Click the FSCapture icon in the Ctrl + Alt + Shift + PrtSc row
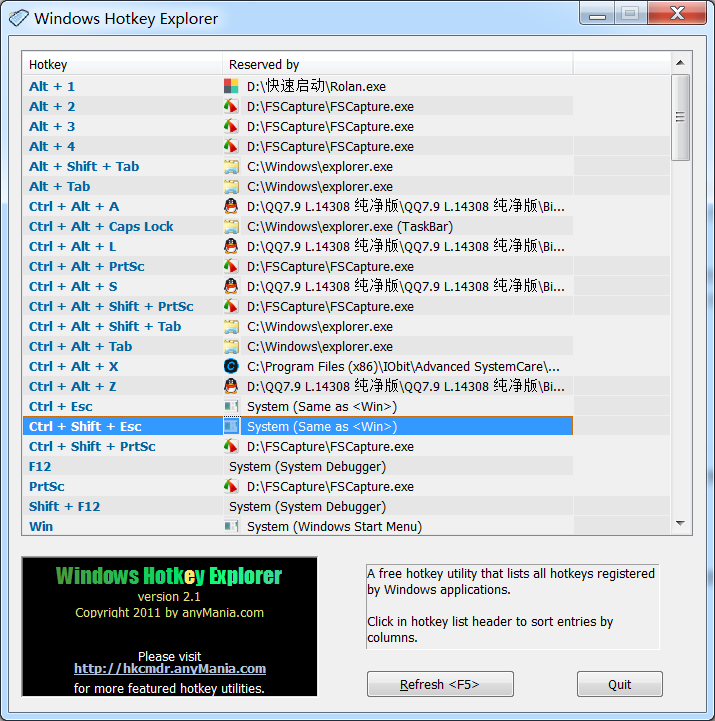The image size is (715, 721). [x=231, y=306]
